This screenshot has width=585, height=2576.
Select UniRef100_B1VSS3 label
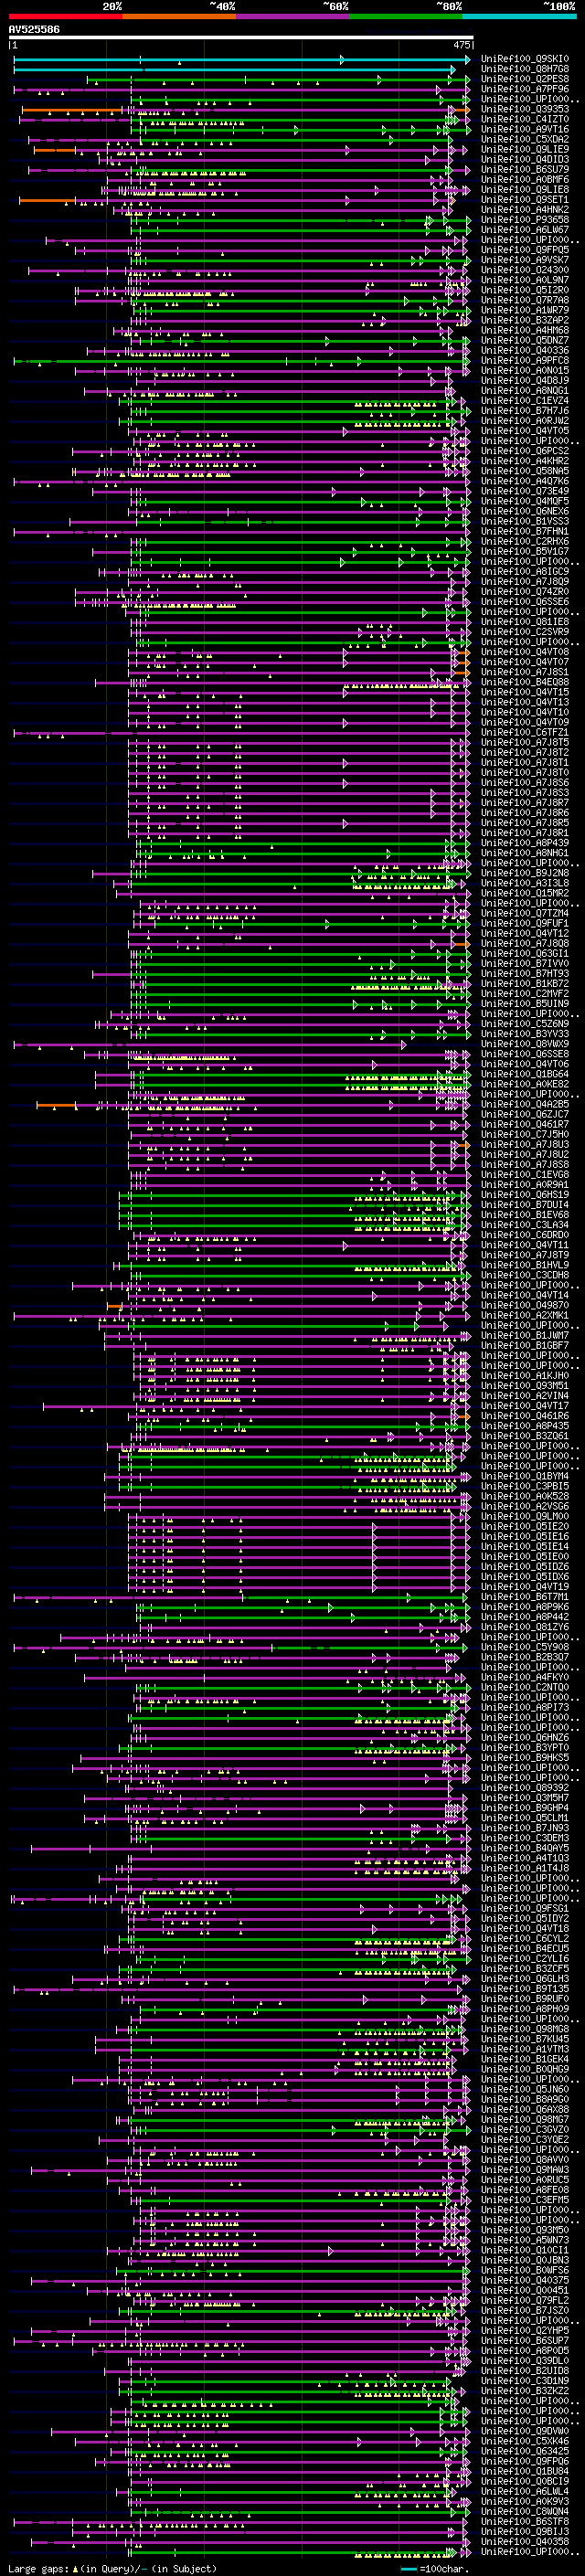(525, 521)
